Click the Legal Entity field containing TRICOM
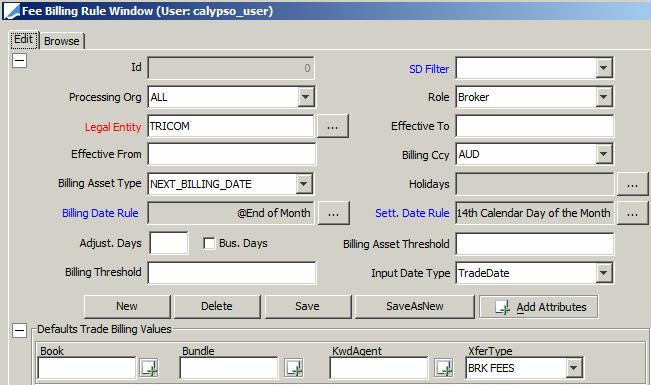 coord(231,126)
